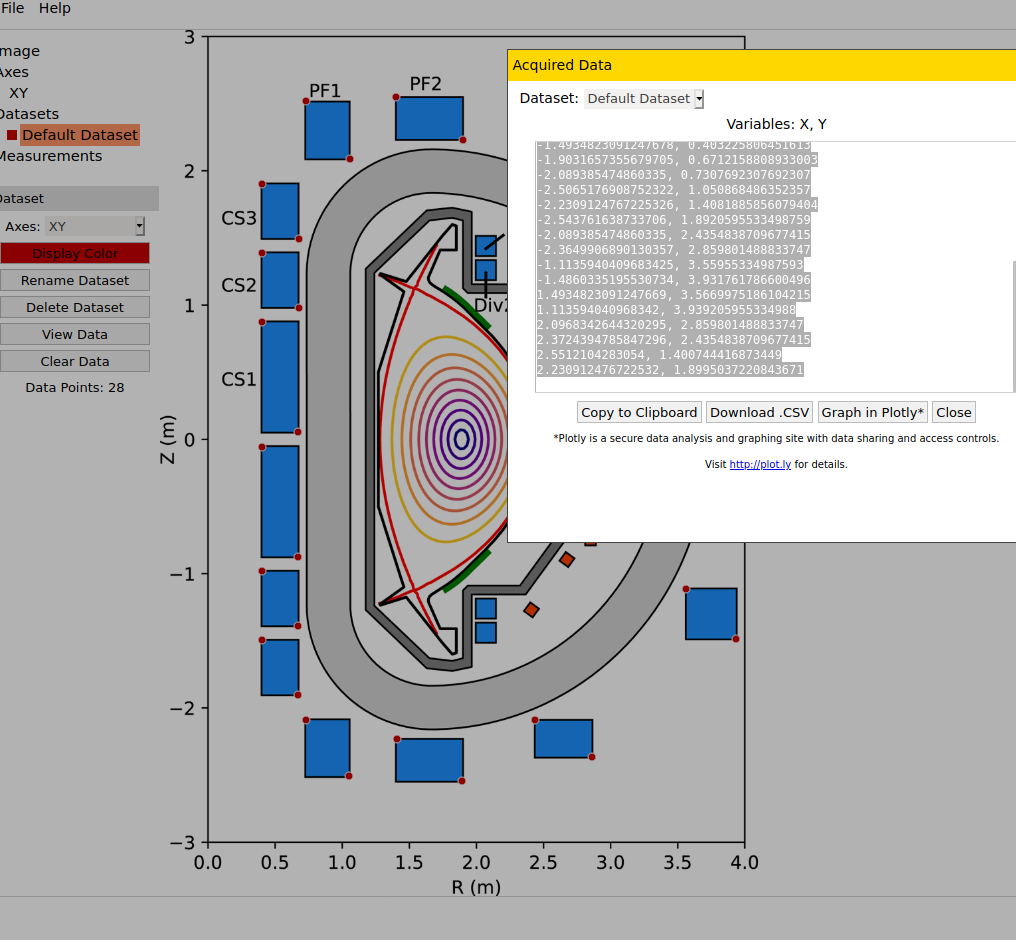The width and height of the screenshot is (1016, 940).
Task: Click the Display Color button
Action: point(75,253)
